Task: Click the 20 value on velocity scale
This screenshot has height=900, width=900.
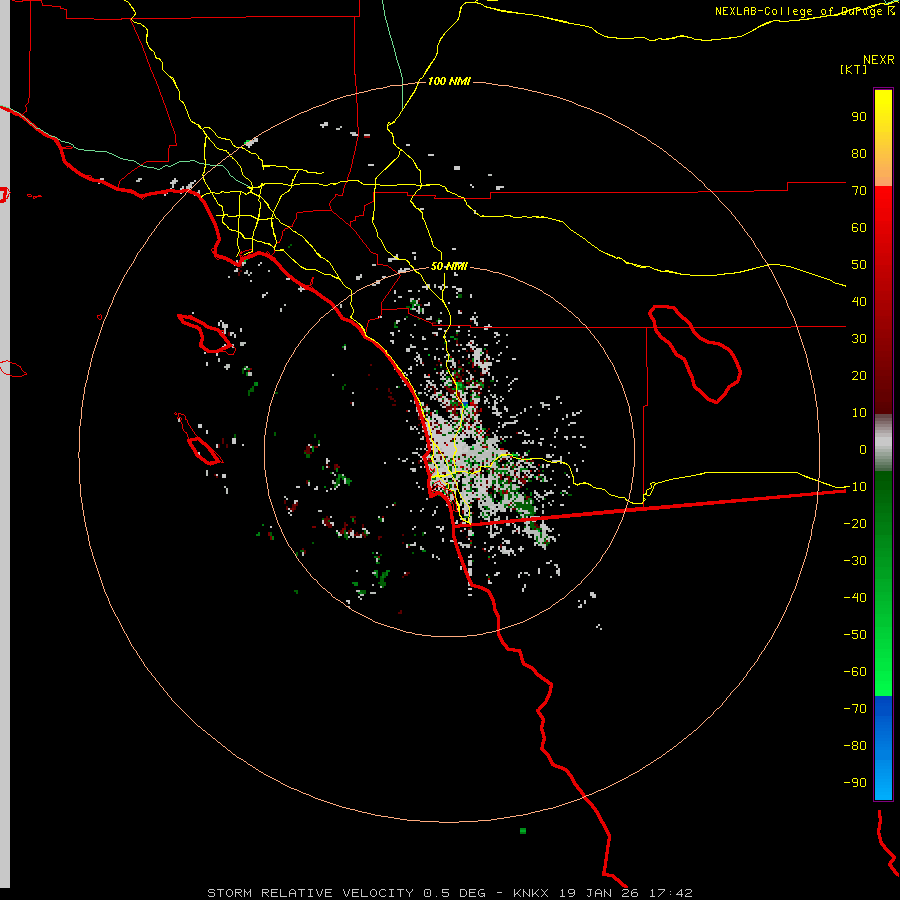Action: (859, 375)
